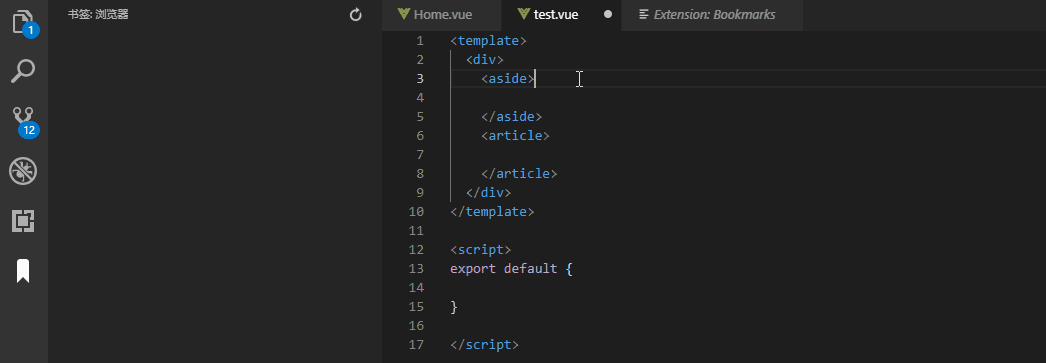Open Source Control with 12 changes
This screenshot has width=1046, height=363.
(x=23, y=121)
